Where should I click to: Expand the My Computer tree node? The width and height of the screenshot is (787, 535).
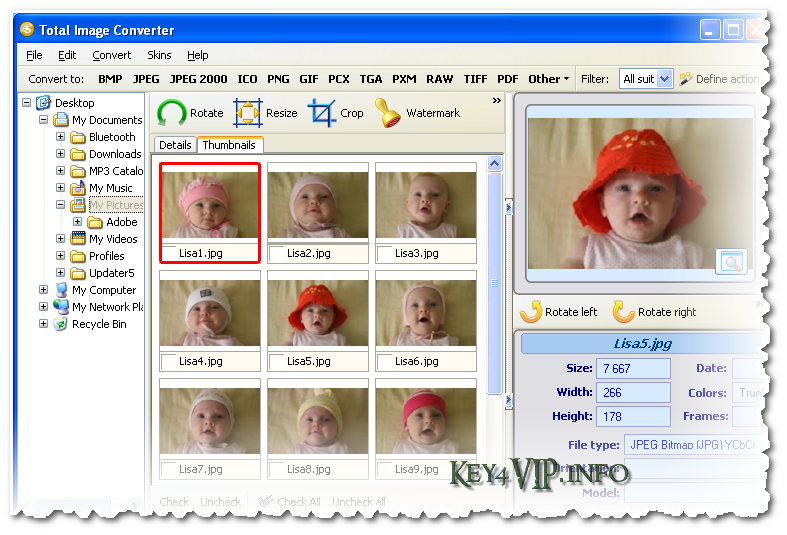pos(44,290)
